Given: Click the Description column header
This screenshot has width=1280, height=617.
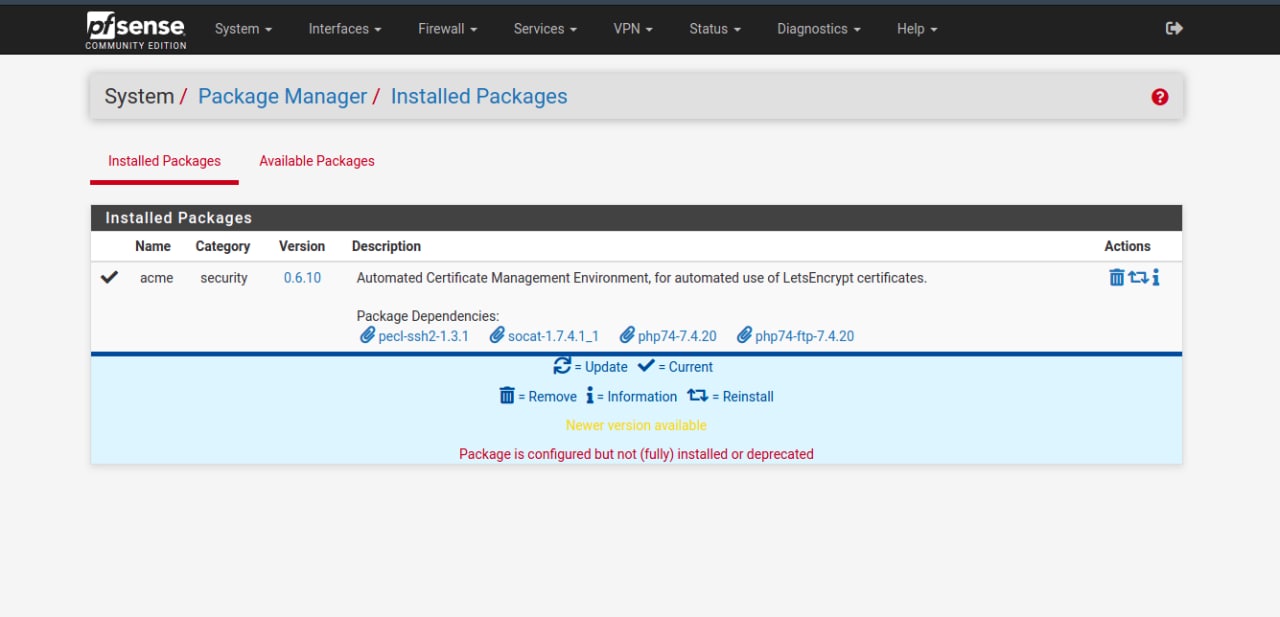Looking at the screenshot, I should point(386,246).
